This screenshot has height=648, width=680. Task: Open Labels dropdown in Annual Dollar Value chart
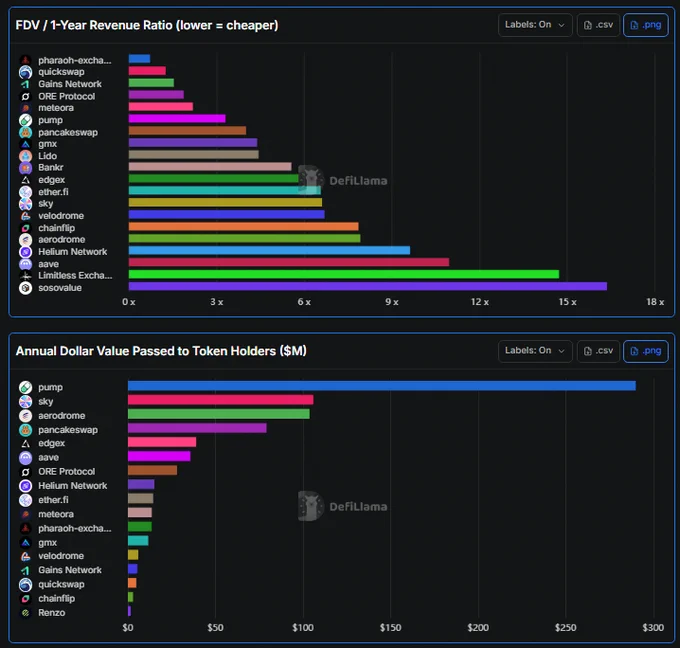click(535, 351)
